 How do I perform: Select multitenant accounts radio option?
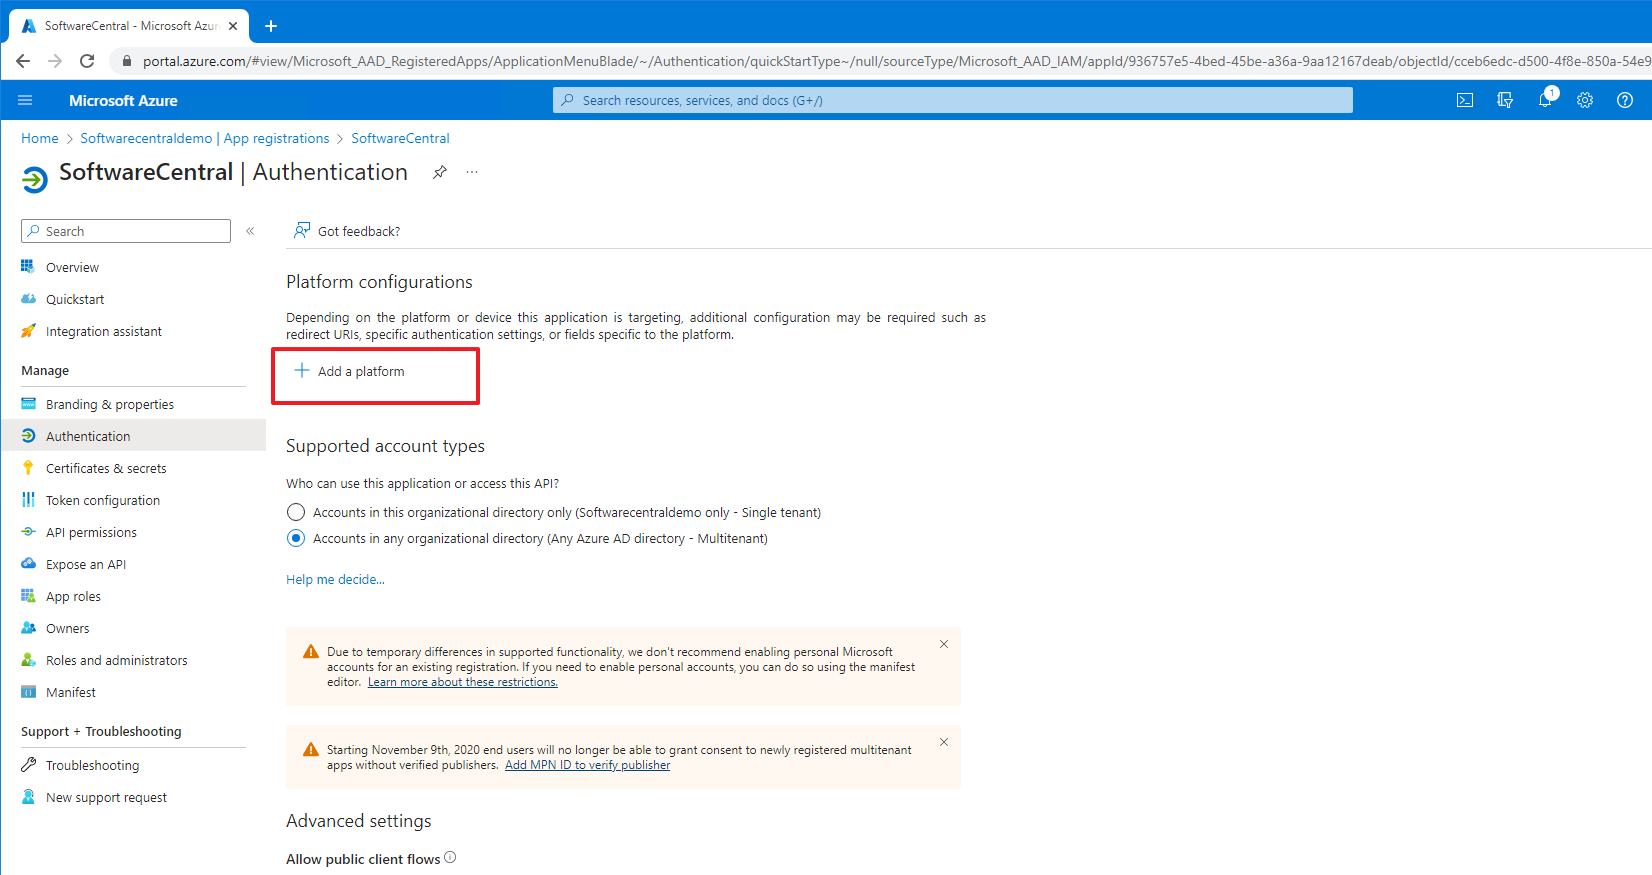pyautogui.click(x=296, y=538)
